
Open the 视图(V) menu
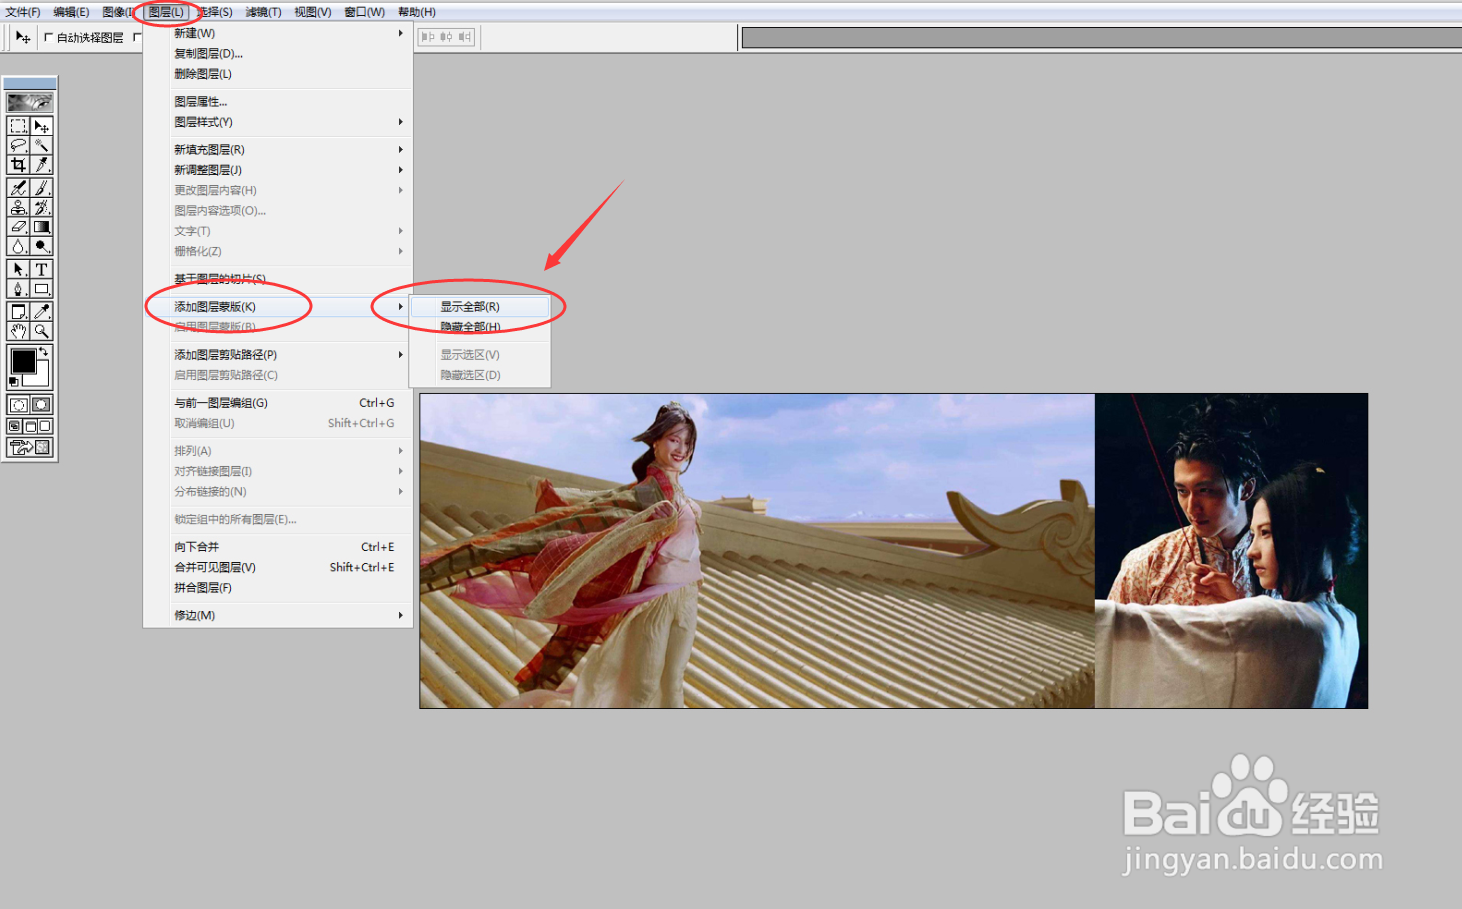tap(312, 12)
